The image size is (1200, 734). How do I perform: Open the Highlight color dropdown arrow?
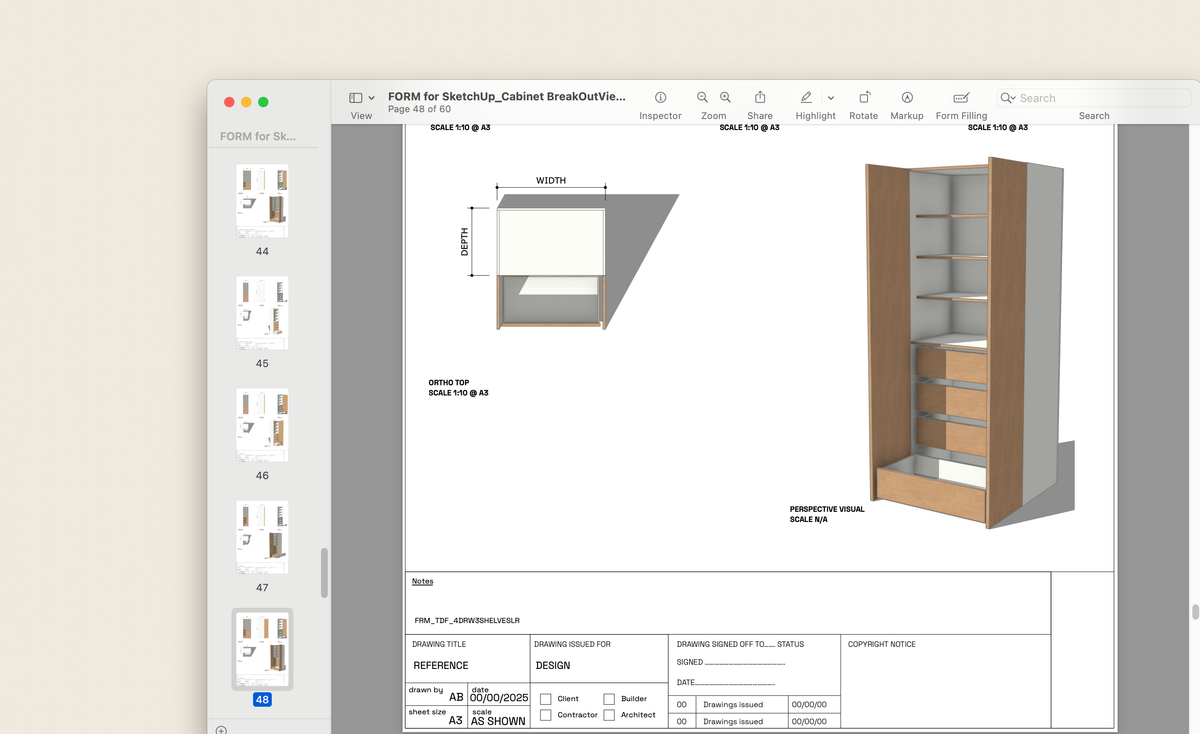(x=831, y=98)
